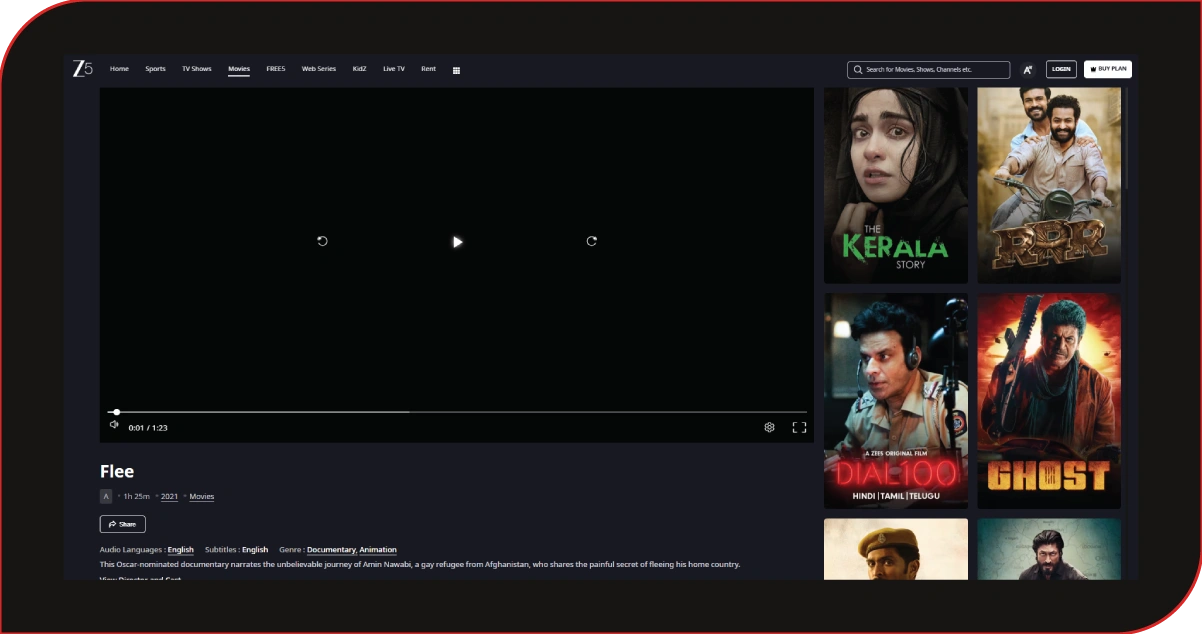Click the English subtitles value
Image resolution: width=1202 pixels, height=634 pixels.
pos(255,550)
